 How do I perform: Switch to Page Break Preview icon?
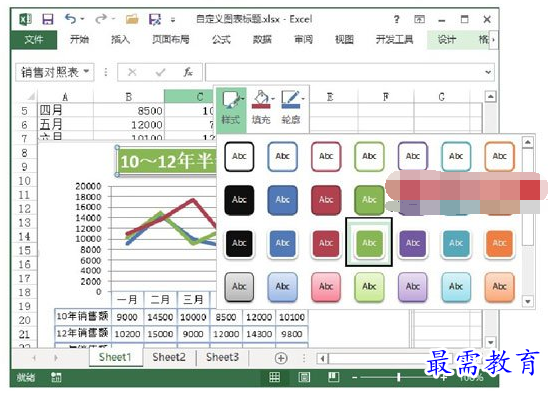pyautogui.click(x=333, y=377)
